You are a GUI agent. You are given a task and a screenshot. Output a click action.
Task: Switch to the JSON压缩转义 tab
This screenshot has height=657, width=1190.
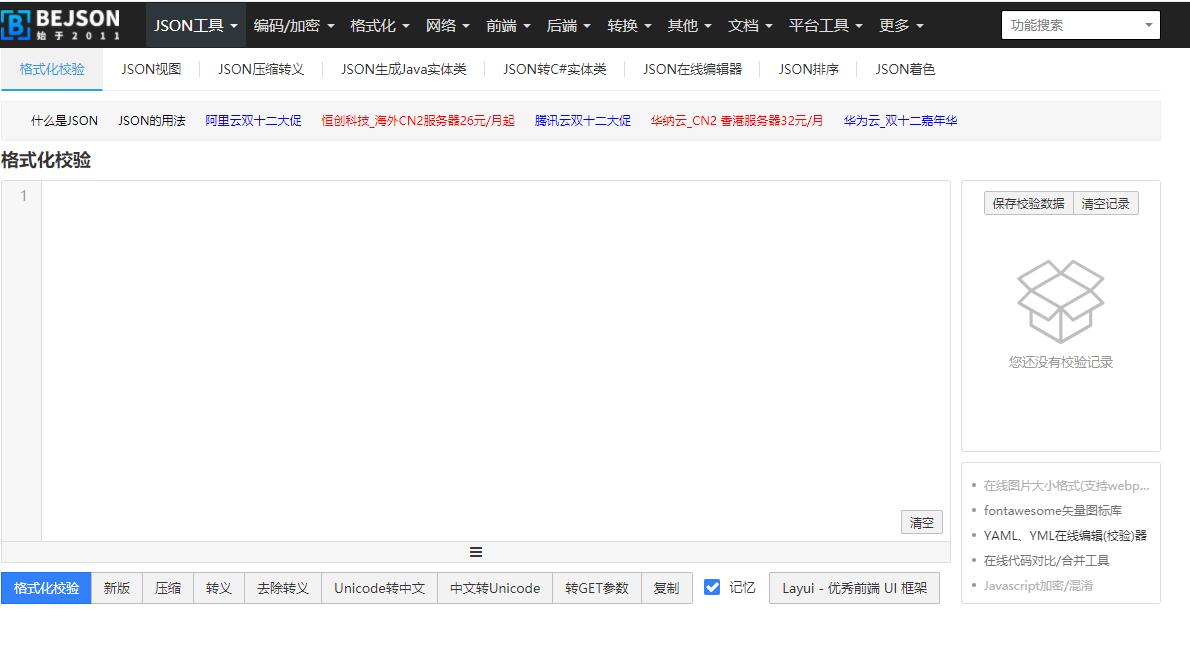pyautogui.click(x=261, y=69)
